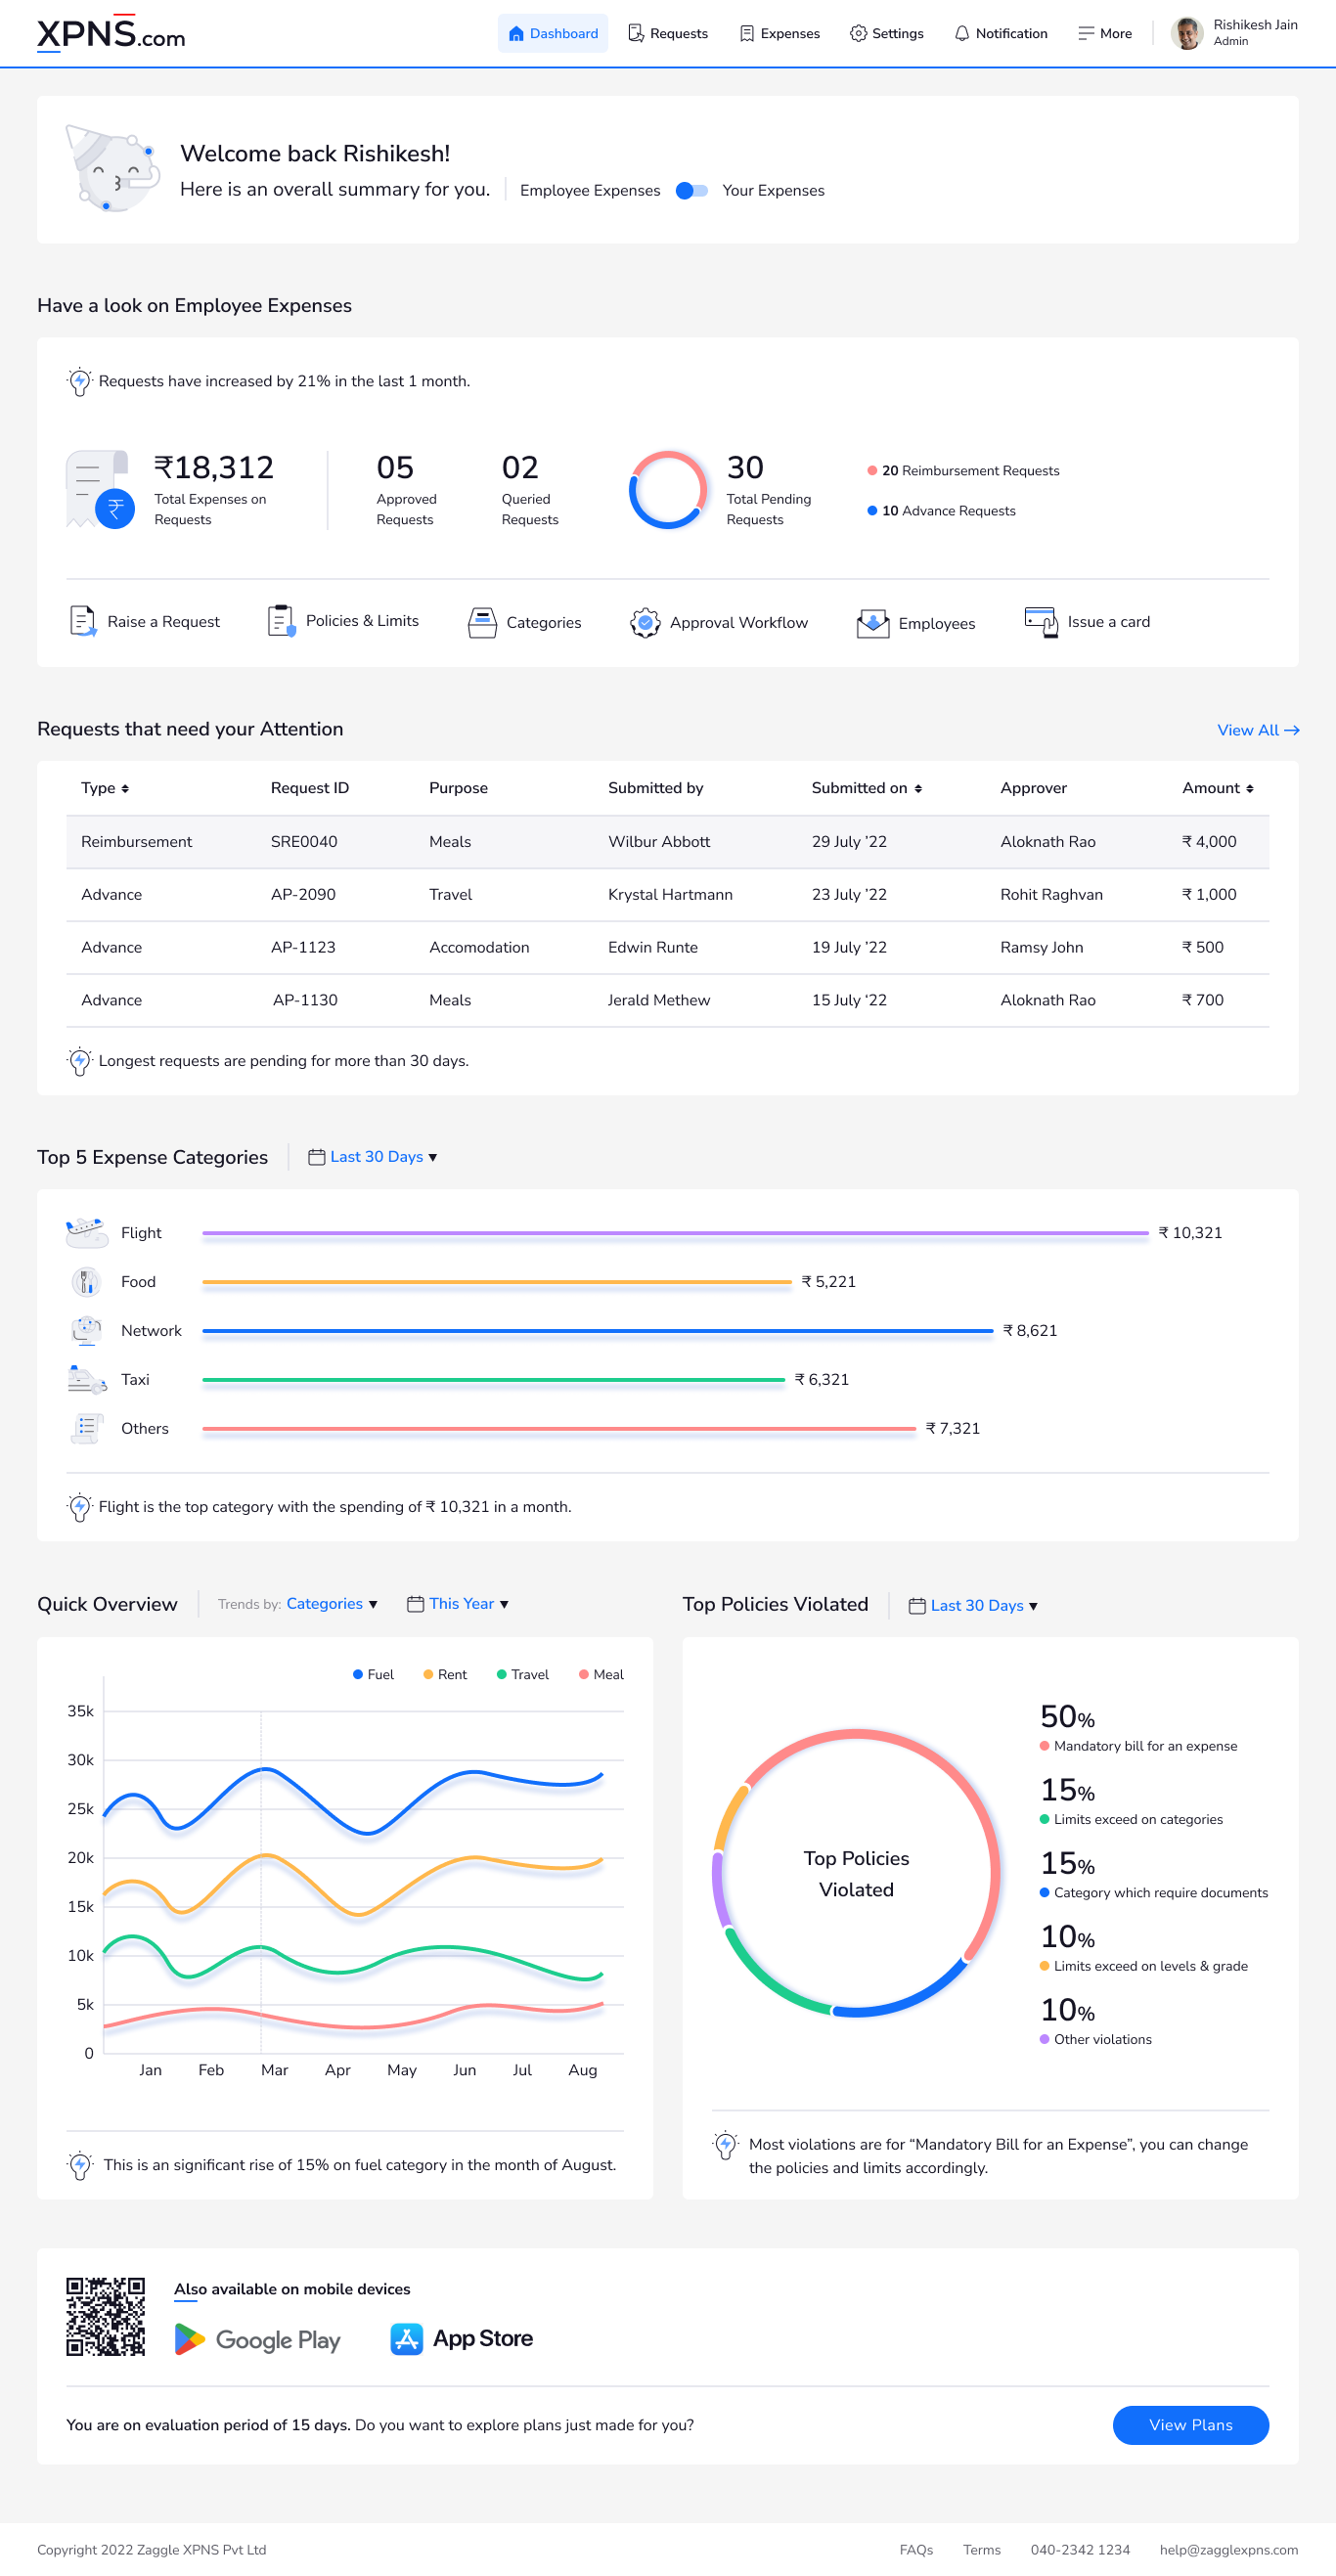Click the Flight airplane icon

(x=87, y=1232)
